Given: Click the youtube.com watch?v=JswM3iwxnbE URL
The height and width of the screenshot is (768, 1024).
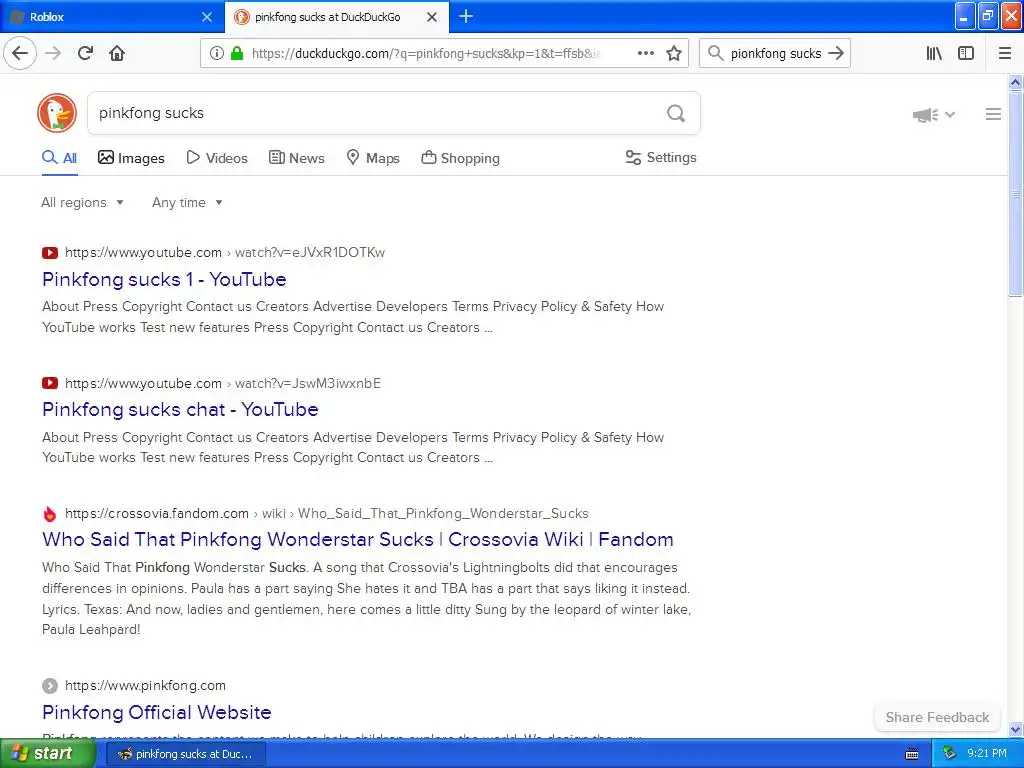Looking at the screenshot, I should [x=223, y=383].
